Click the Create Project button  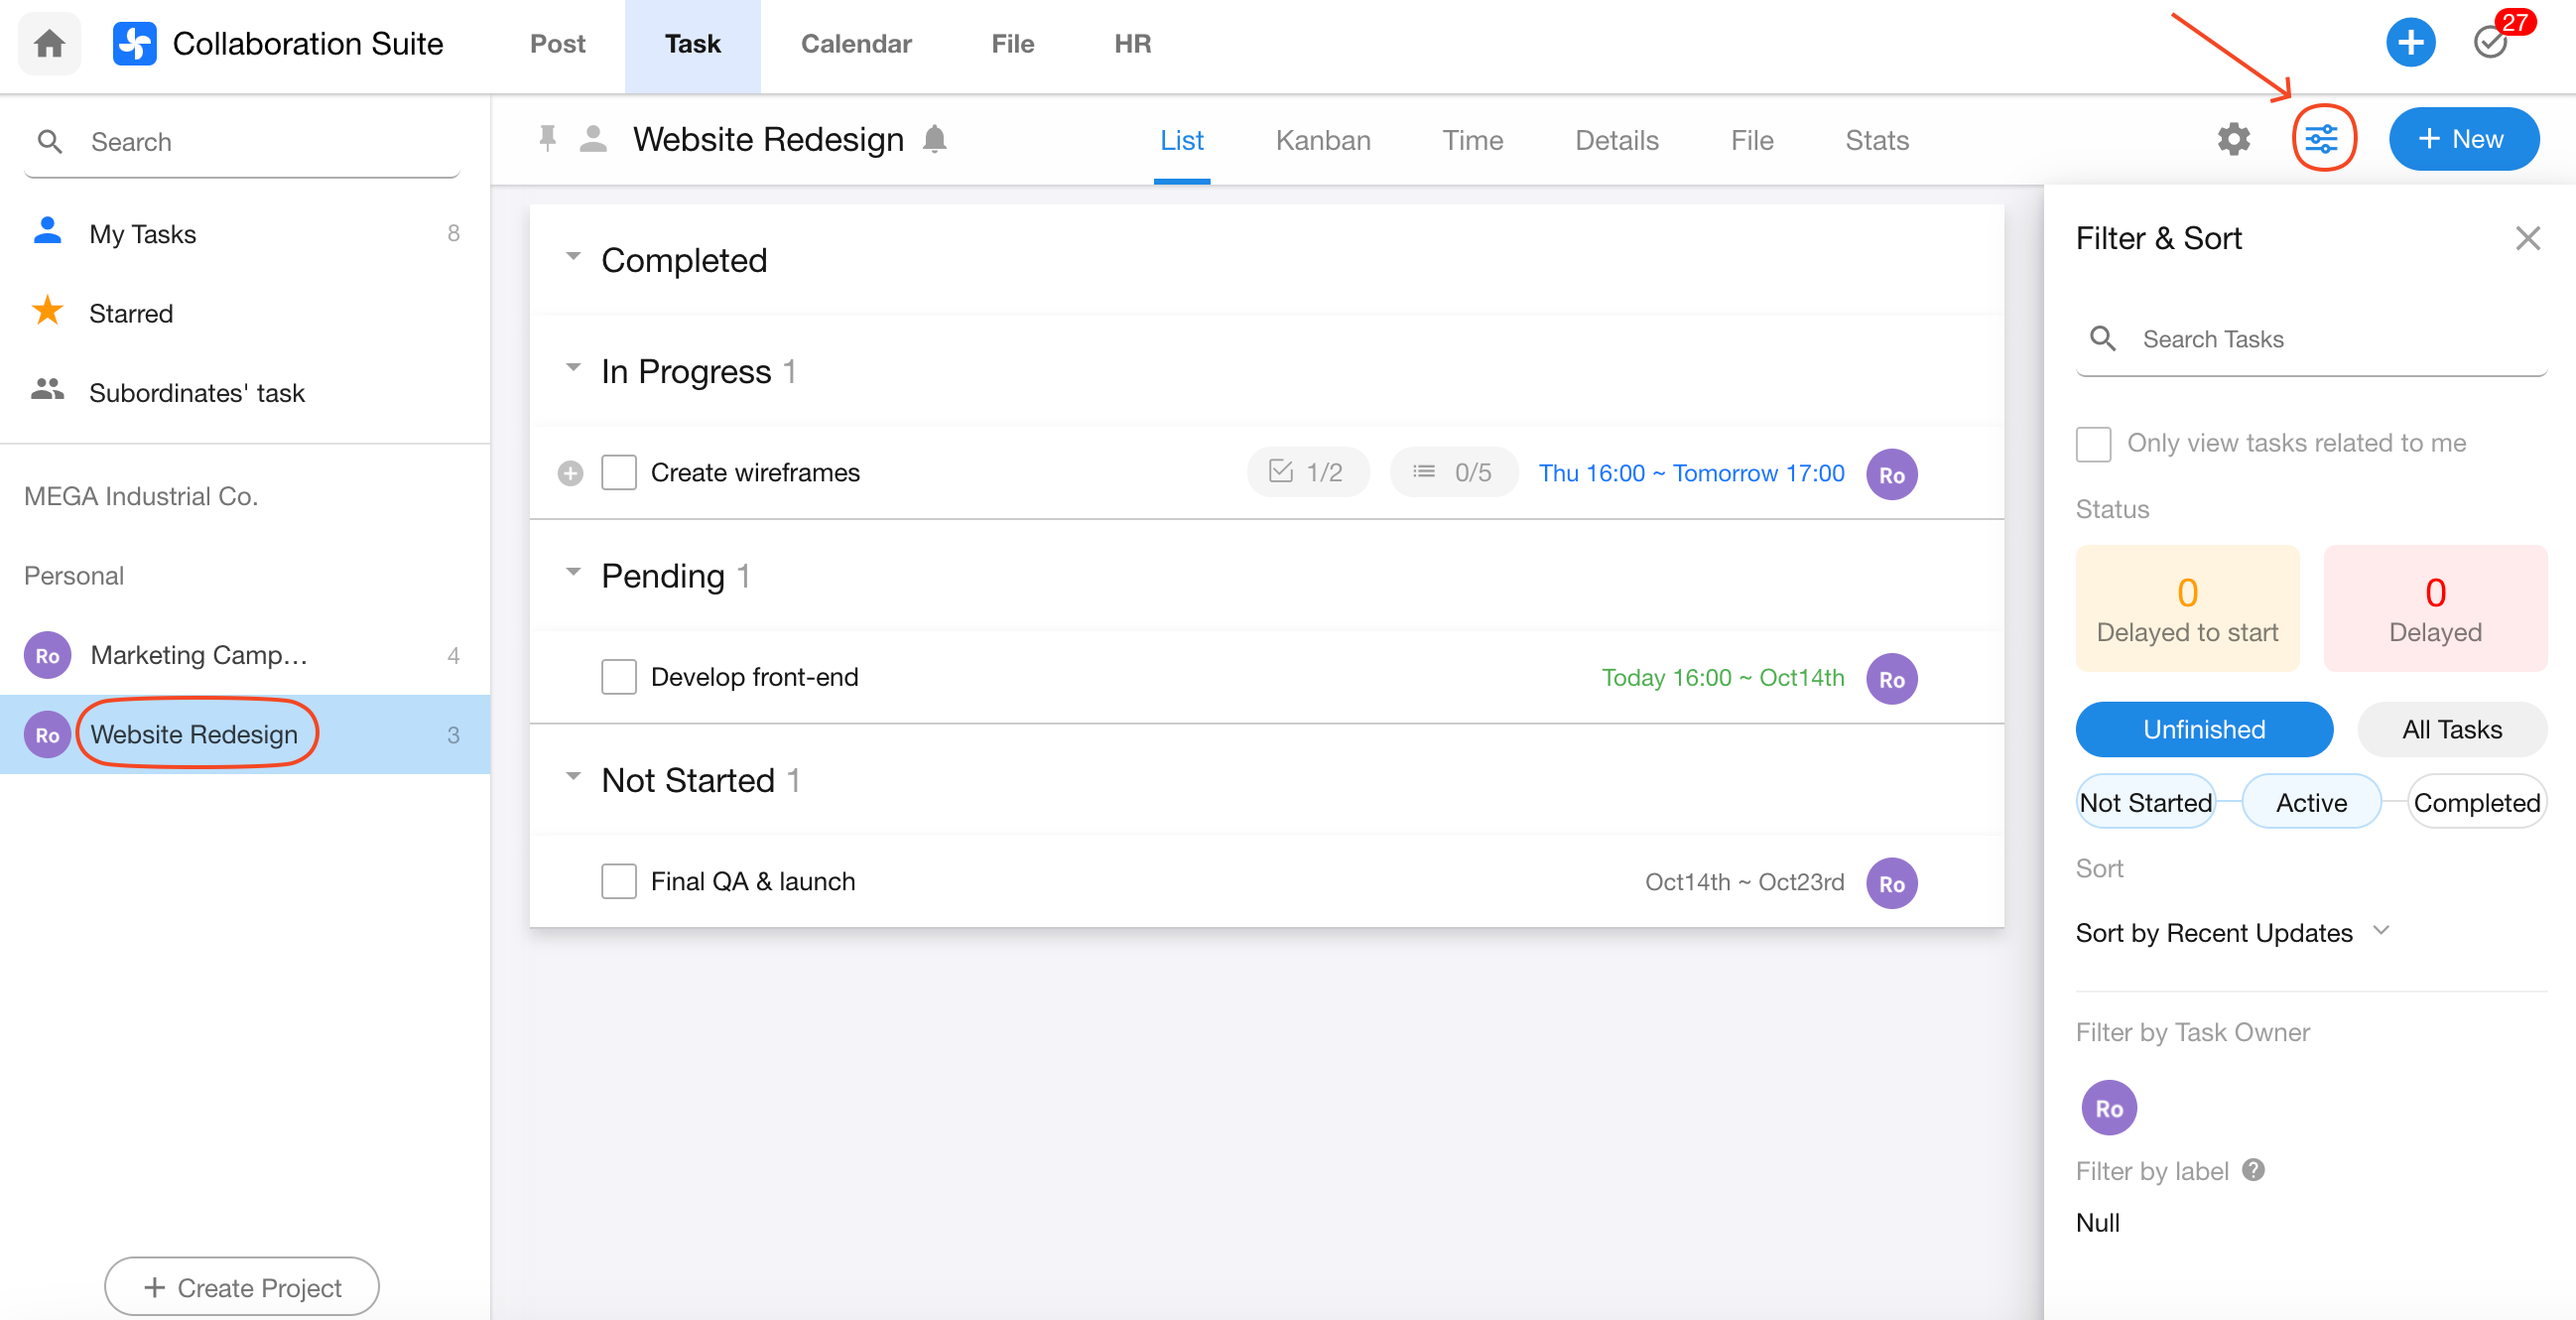point(242,1287)
